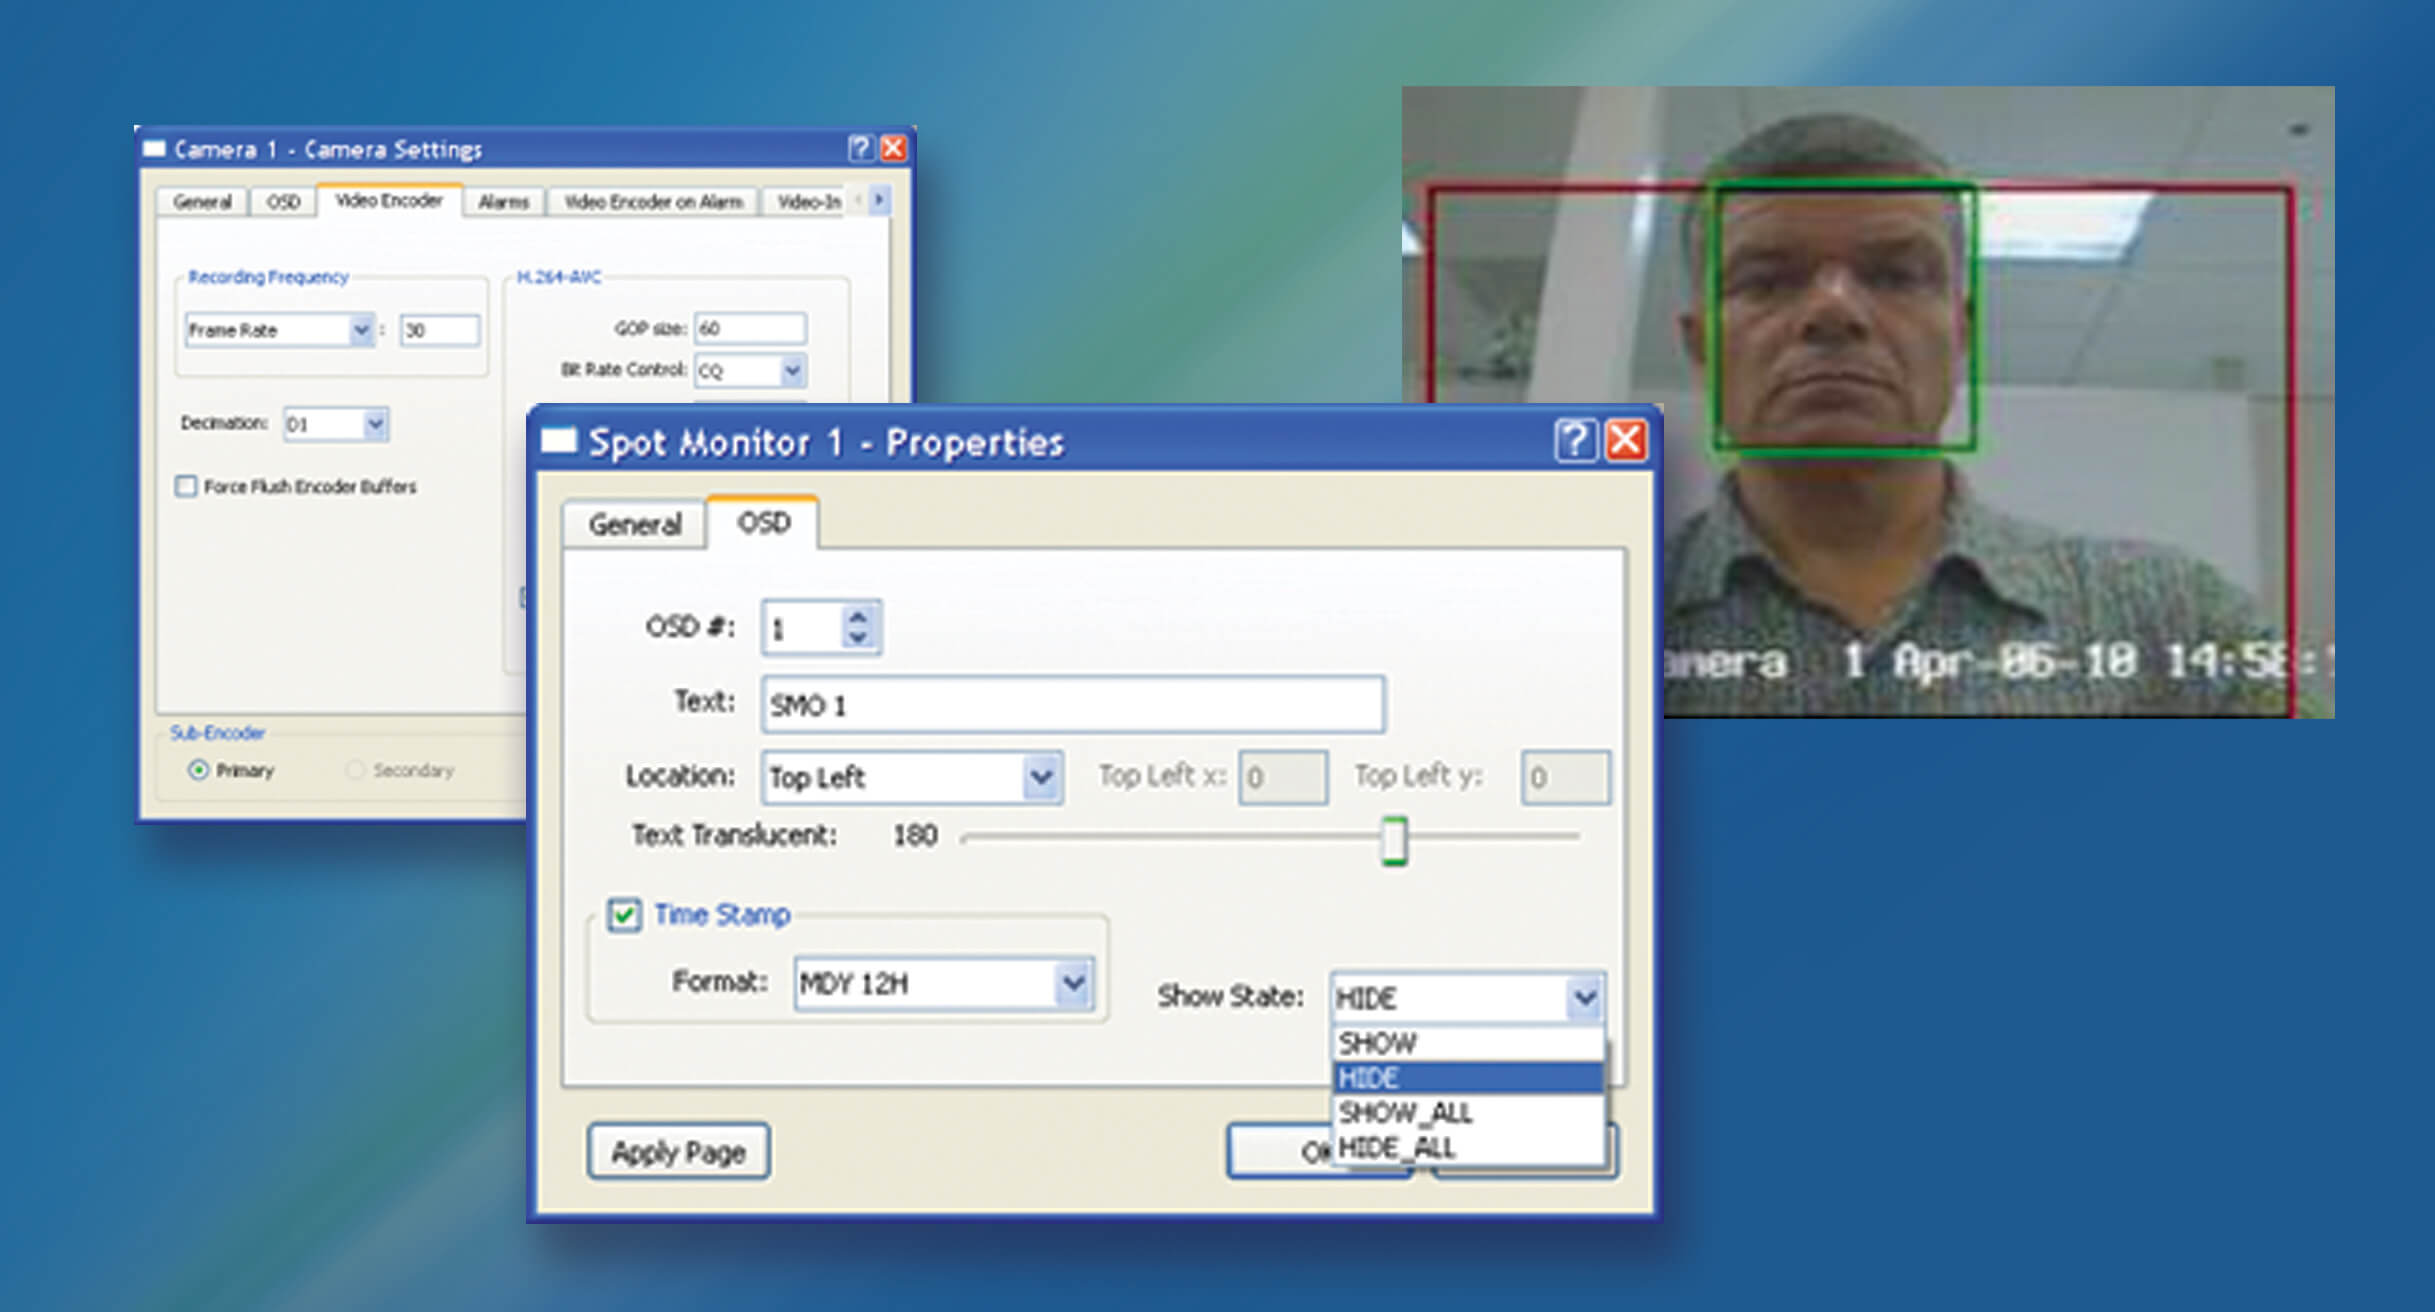Click the Spot Monitor help question-mark icon
2435x1312 pixels.
click(1575, 441)
